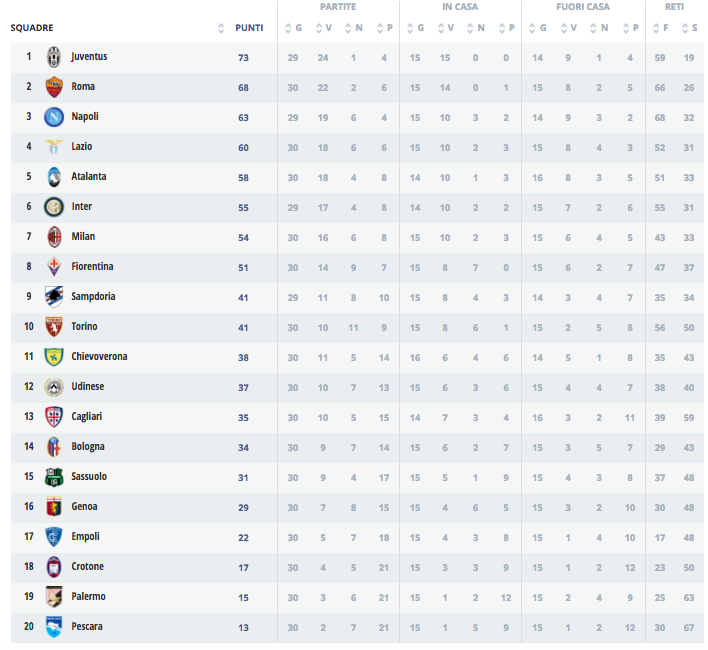Click the Milan club crest icon

54,237
